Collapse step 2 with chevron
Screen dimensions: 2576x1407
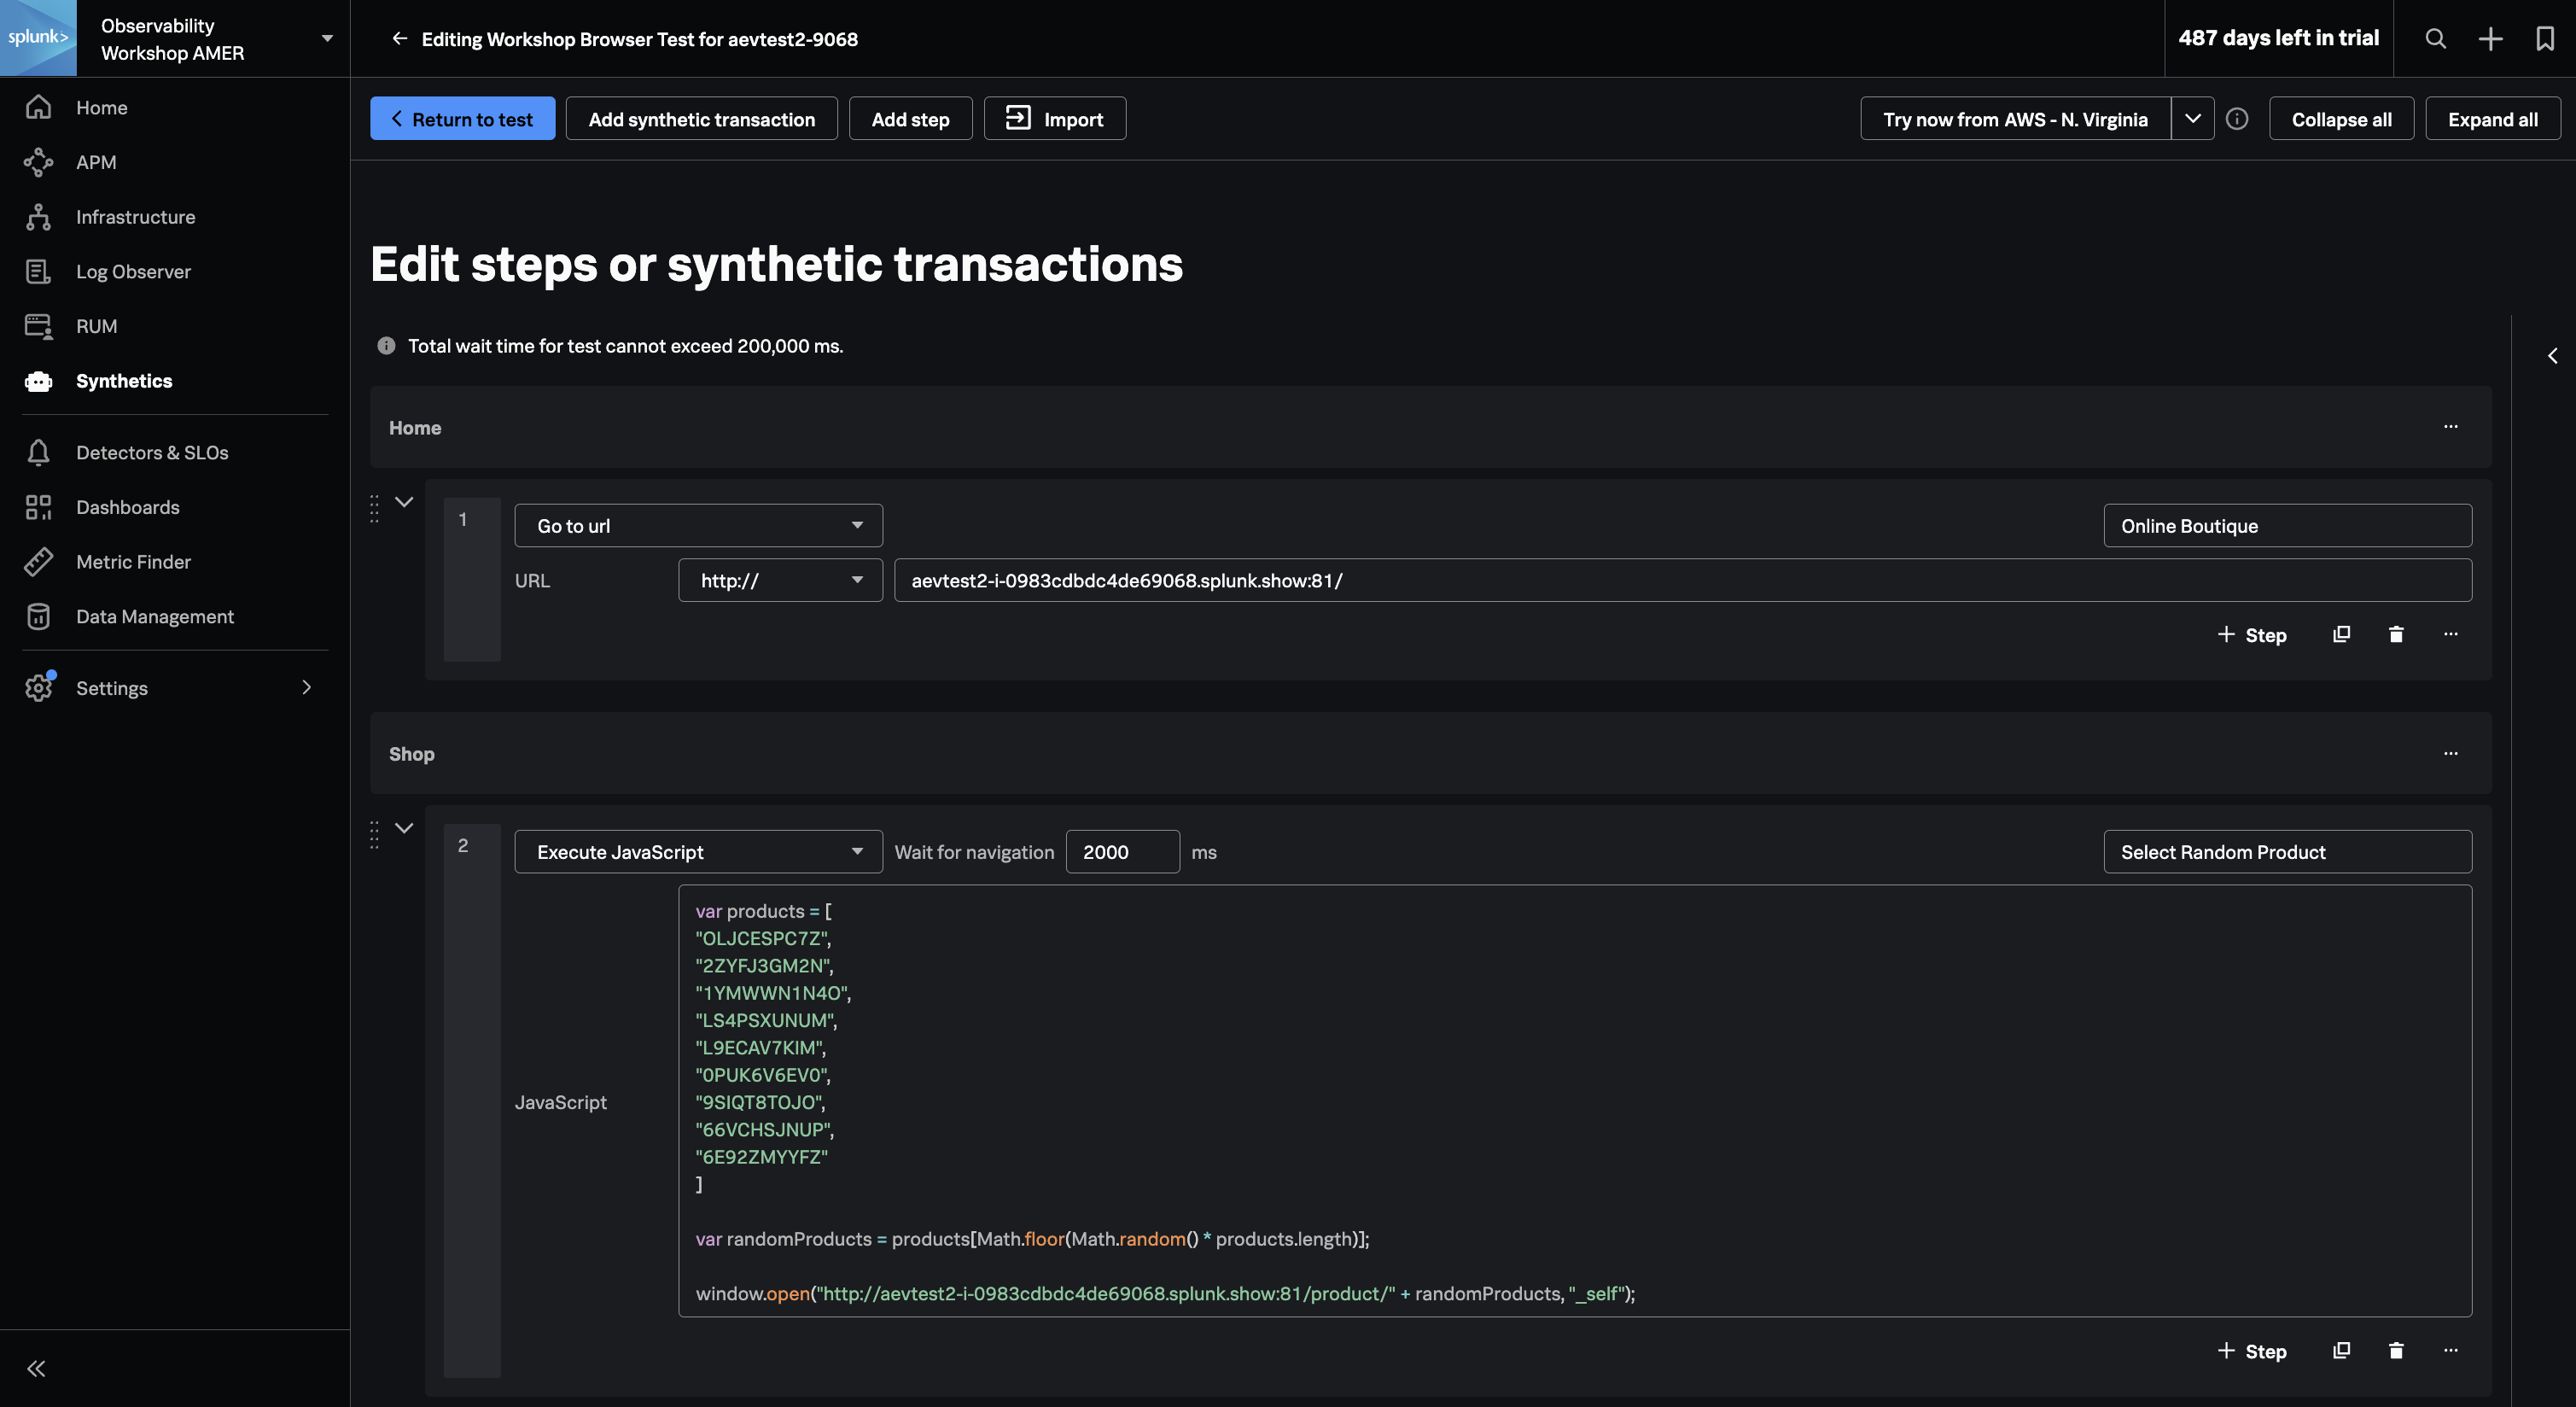[x=404, y=828]
